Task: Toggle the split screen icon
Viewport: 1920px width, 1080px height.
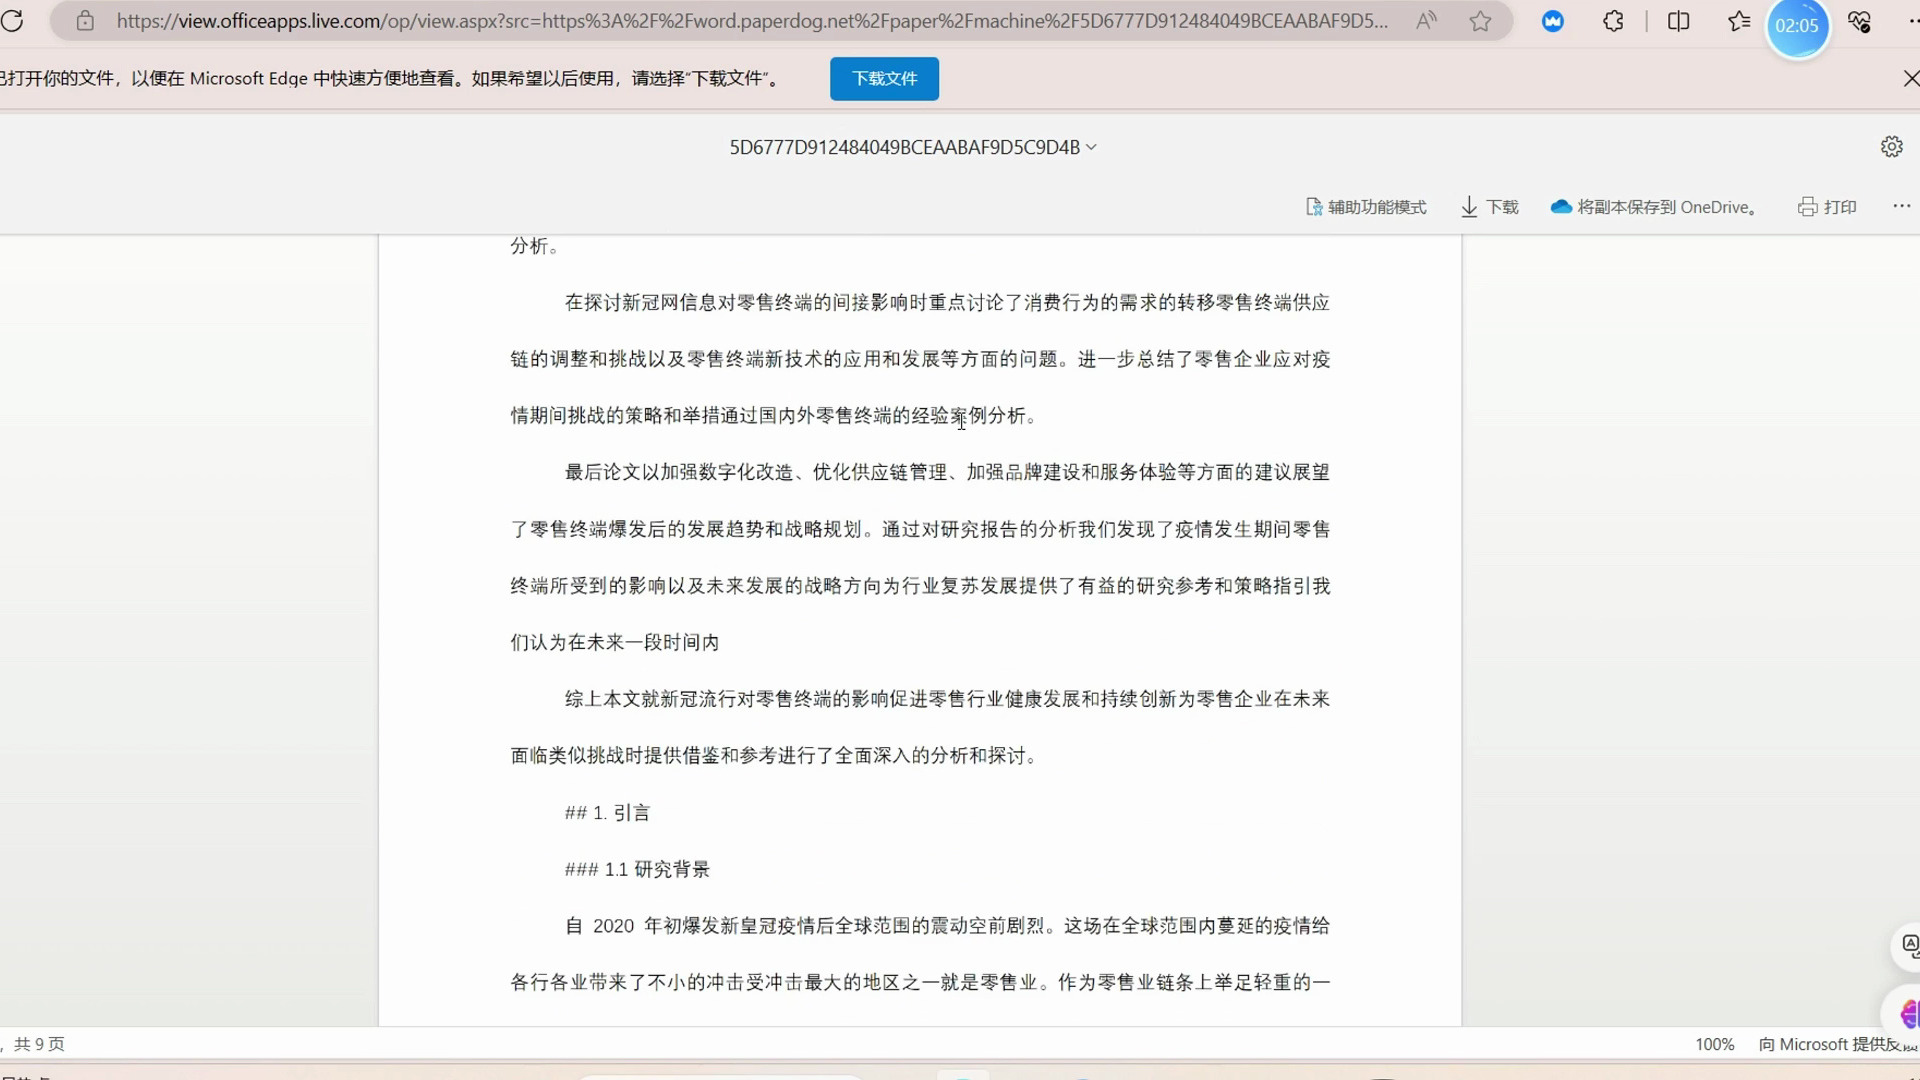Action: pyautogui.click(x=1679, y=21)
